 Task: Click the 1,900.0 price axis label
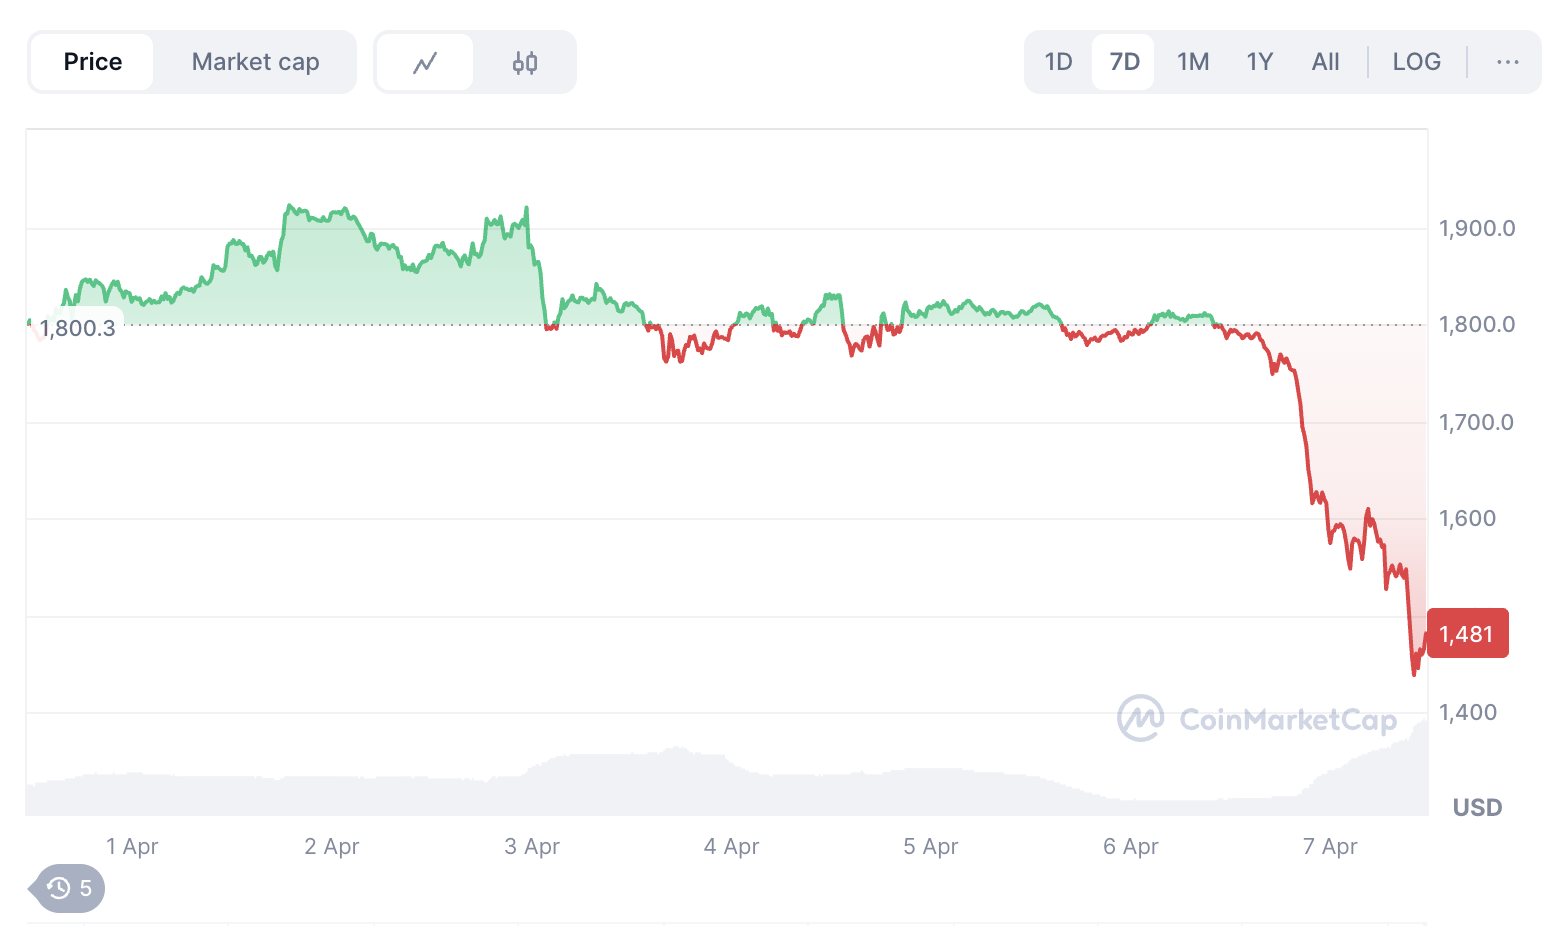(1477, 228)
